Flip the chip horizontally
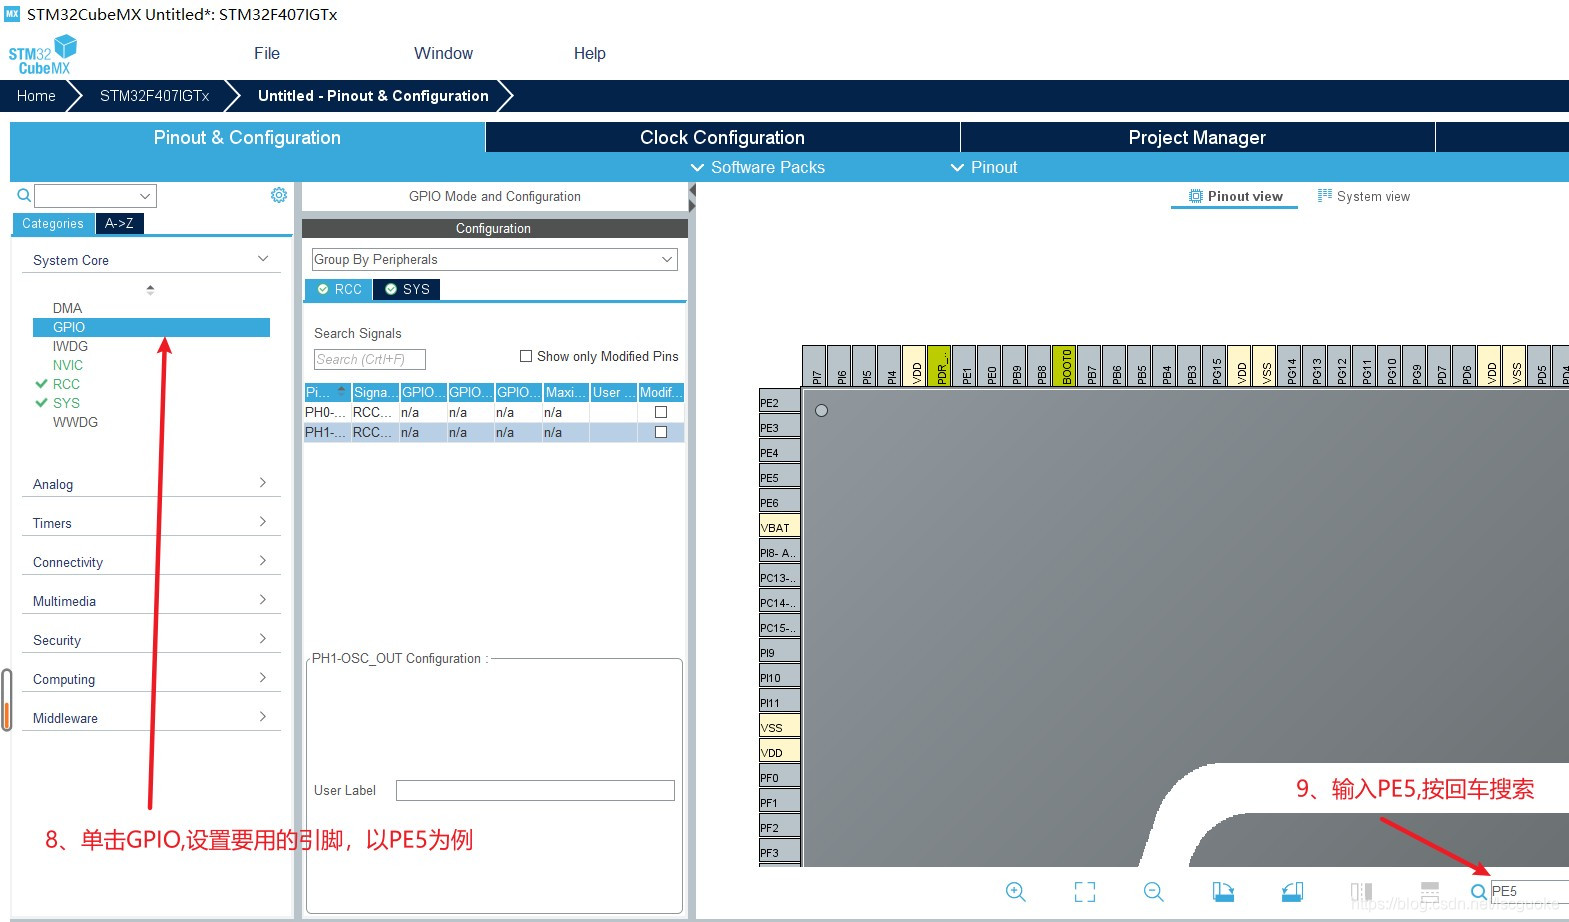This screenshot has height=922, width=1569. tap(1361, 891)
